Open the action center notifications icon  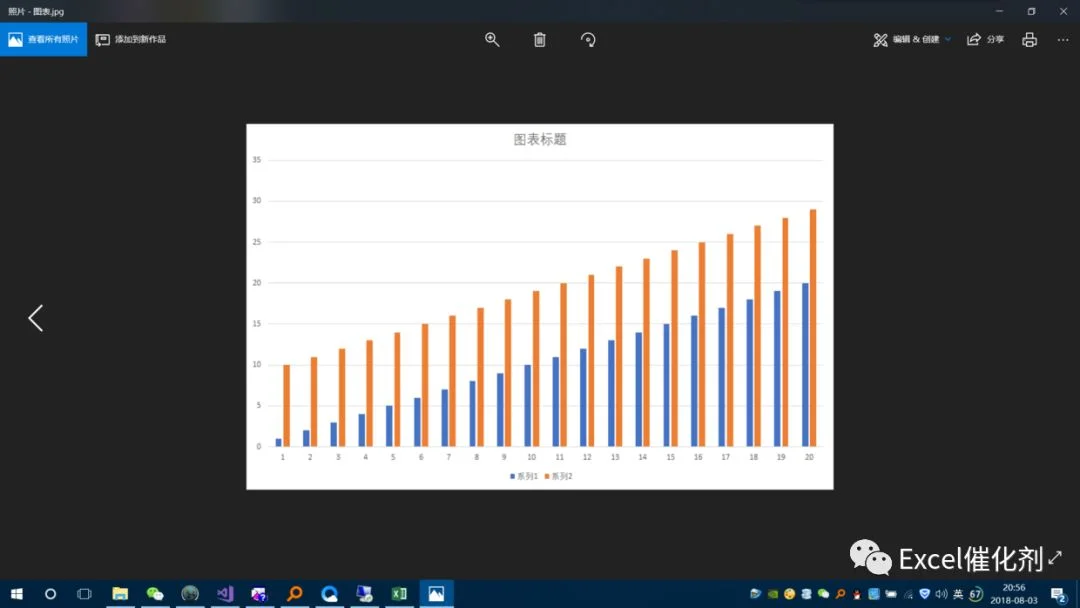pos(1059,594)
